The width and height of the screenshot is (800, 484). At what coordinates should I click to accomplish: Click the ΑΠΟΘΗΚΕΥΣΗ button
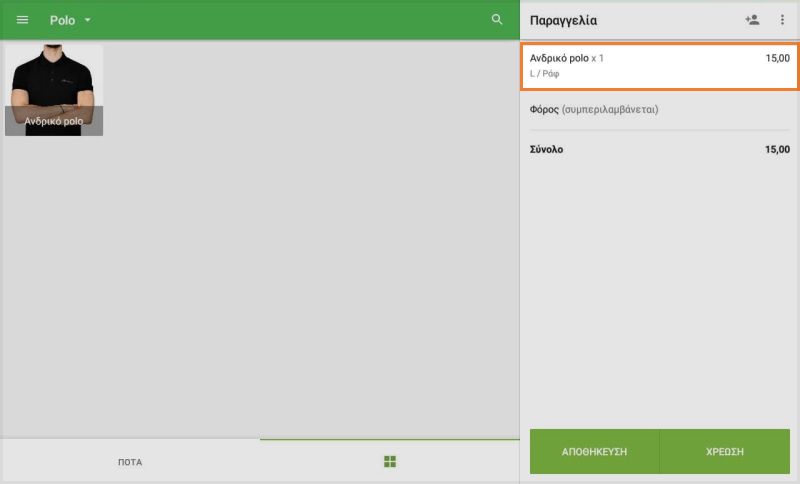pyautogui.click(x=594, y=451)
